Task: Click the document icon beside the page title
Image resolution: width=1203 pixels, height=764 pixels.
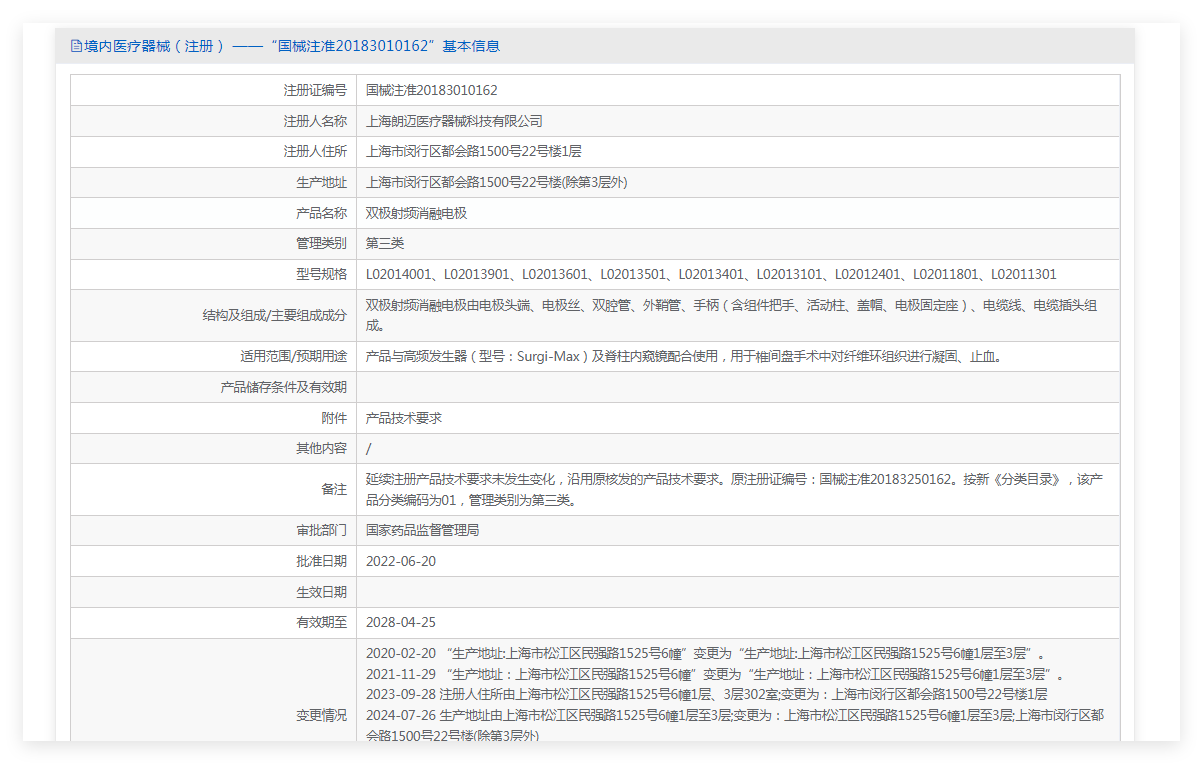Action: [x=76, y=46]
